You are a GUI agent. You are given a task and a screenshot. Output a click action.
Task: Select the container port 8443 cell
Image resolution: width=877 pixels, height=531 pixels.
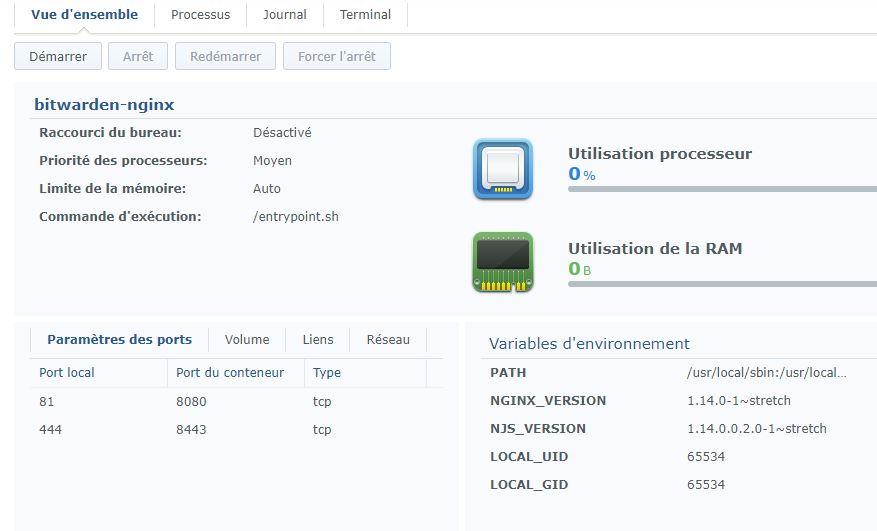[x=191, y=430]
